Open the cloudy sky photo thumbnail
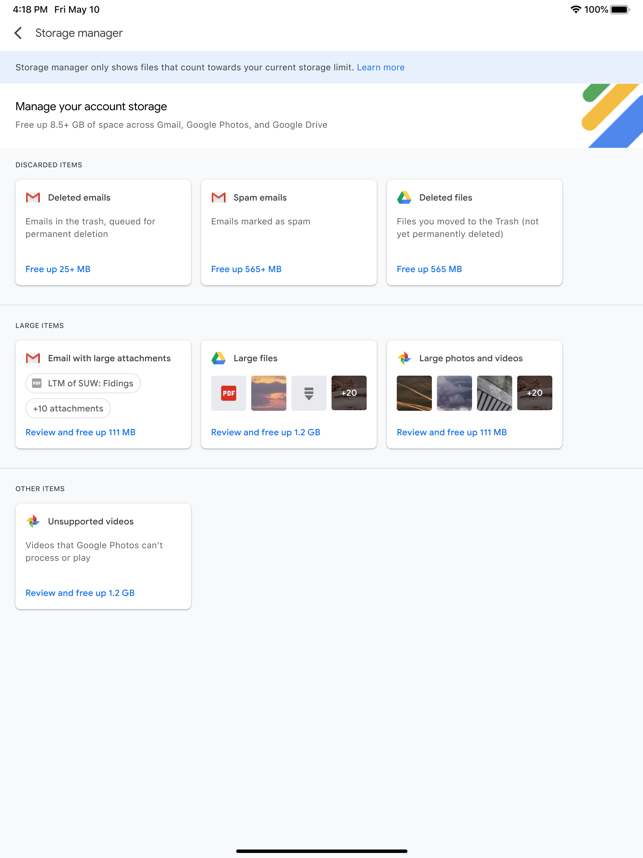The width and height of the screenshot is (643, 858). pyautogui.click(x=454, y=393)
